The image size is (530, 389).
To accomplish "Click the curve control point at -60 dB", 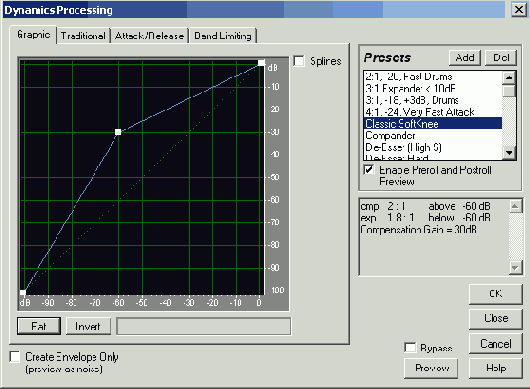I will point(118,132).
